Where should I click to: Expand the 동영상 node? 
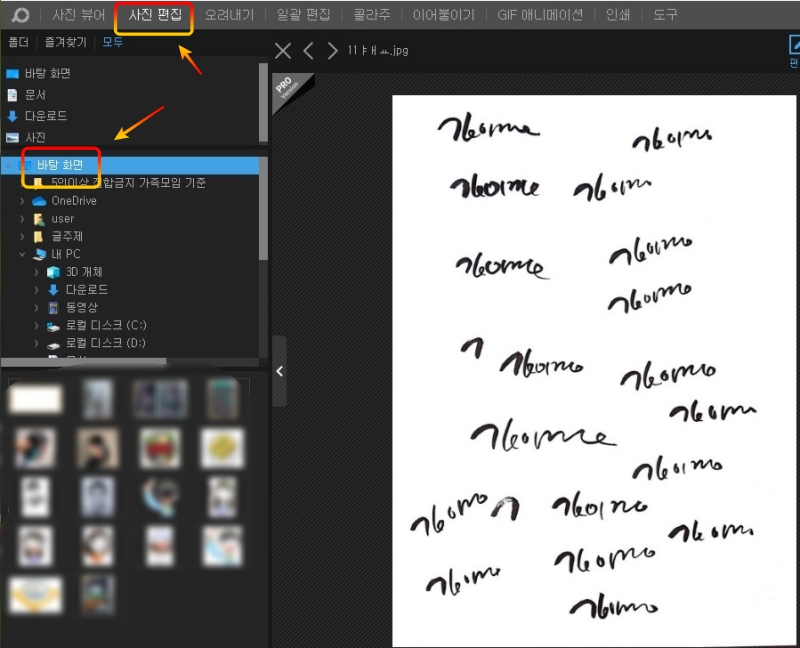click(x=36, y=308)
